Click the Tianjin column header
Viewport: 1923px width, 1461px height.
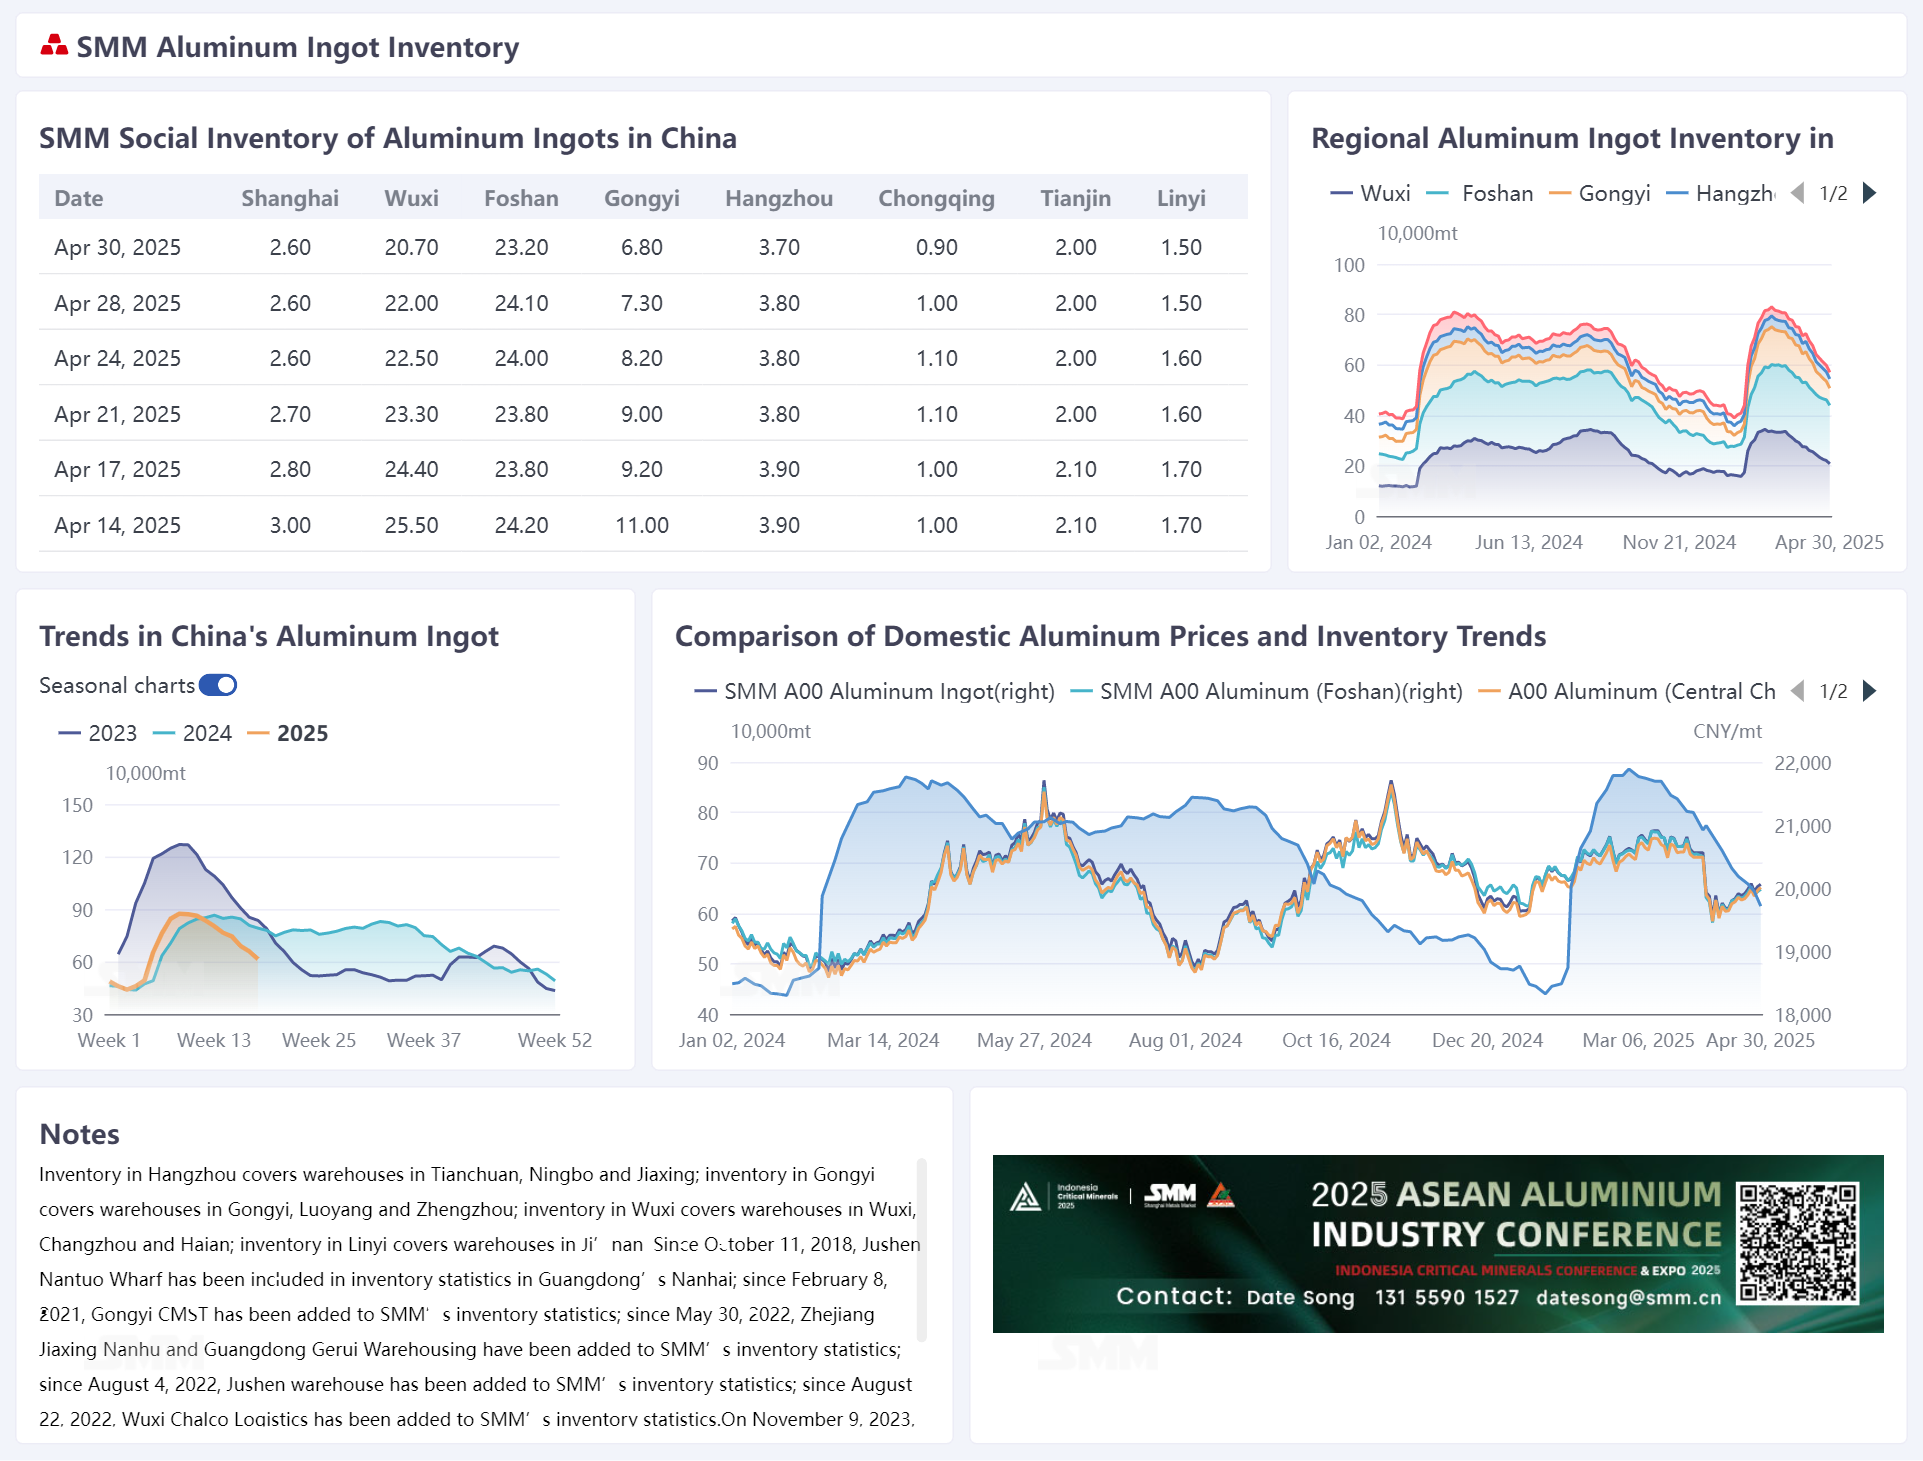pyautogui.click(x=1075, y=198)
